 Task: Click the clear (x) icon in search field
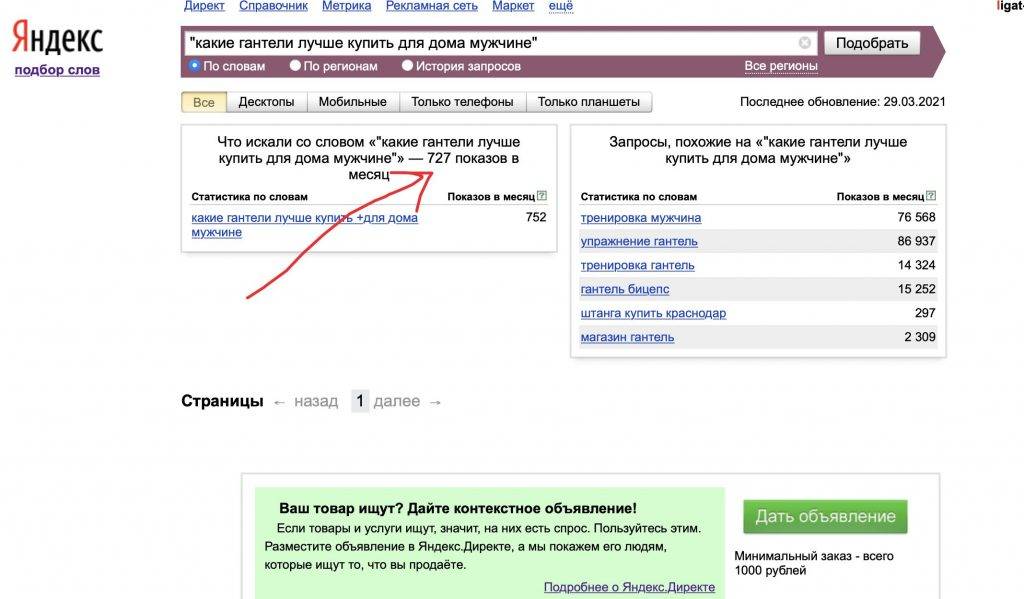805,43
